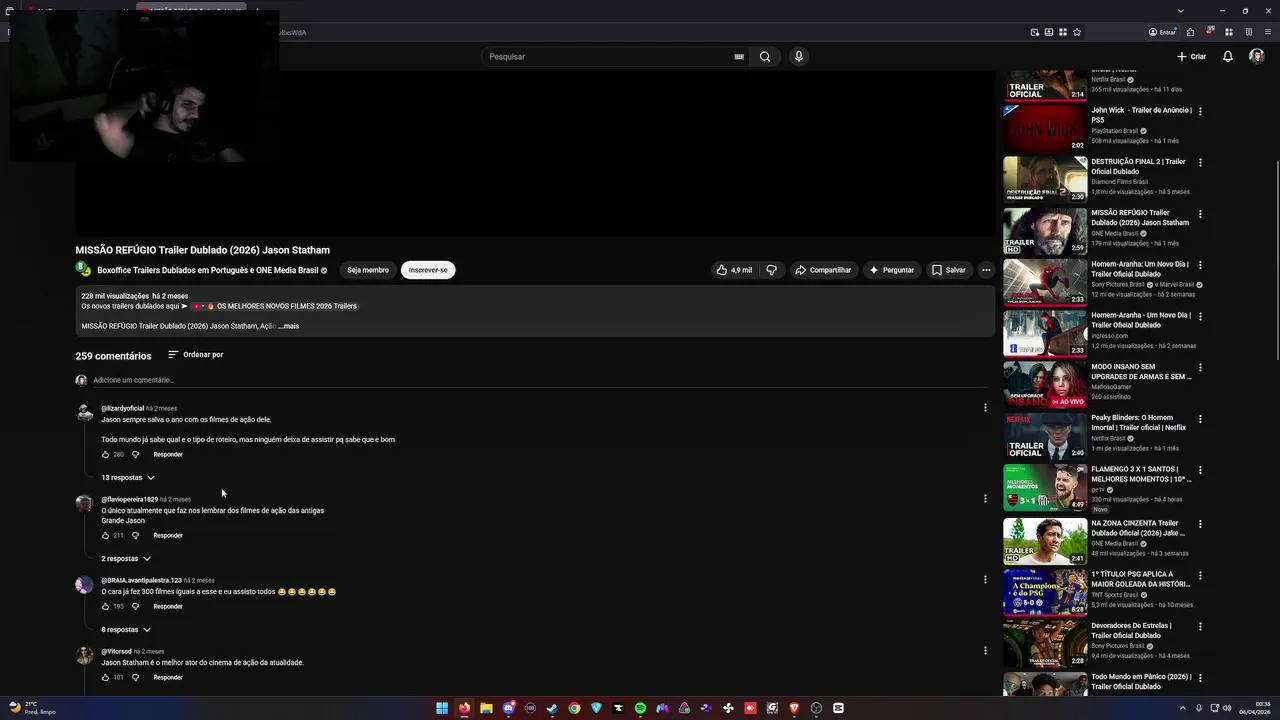This screenshot has width=1280, height=720.
Task: Open Firefox extensions puzzle icon
Action: [x=1190, y=32]
